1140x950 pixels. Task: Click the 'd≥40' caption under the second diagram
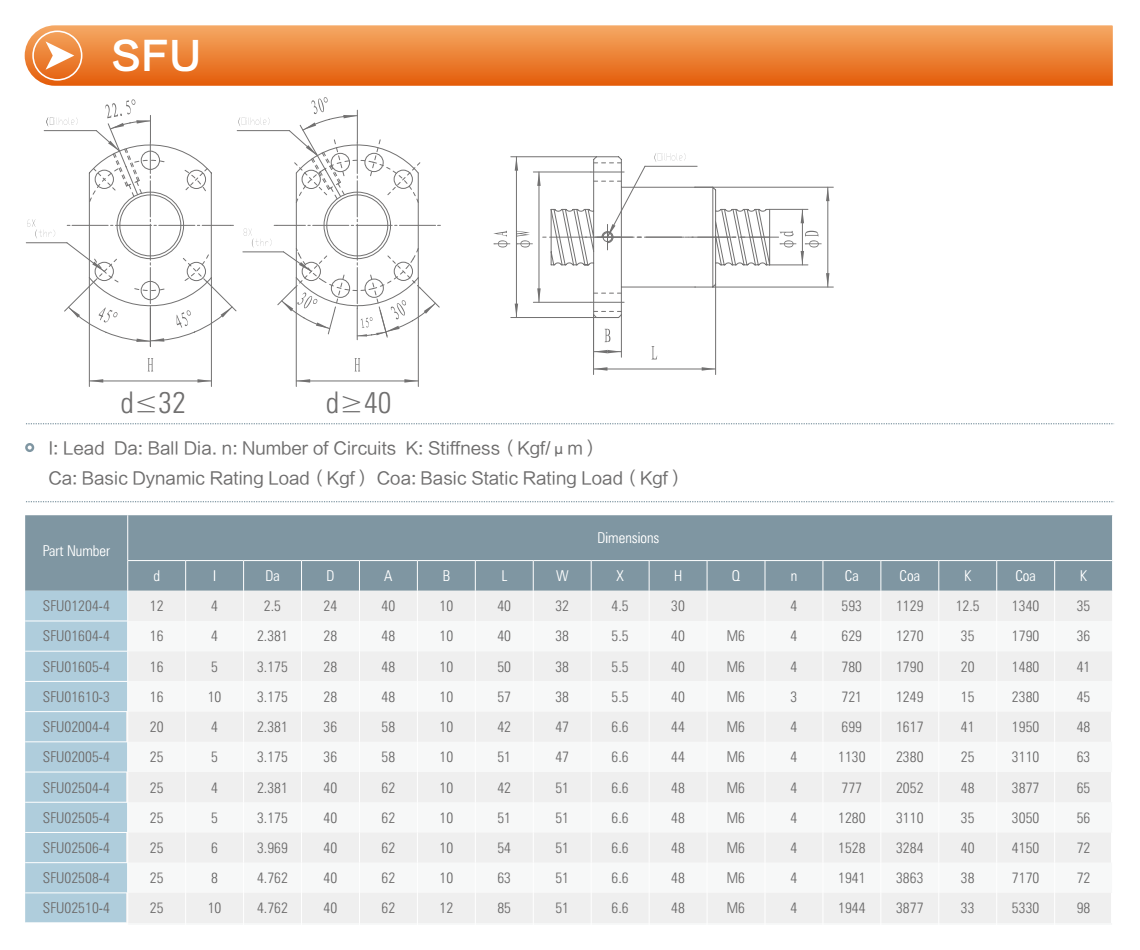(x=358, y=403)
